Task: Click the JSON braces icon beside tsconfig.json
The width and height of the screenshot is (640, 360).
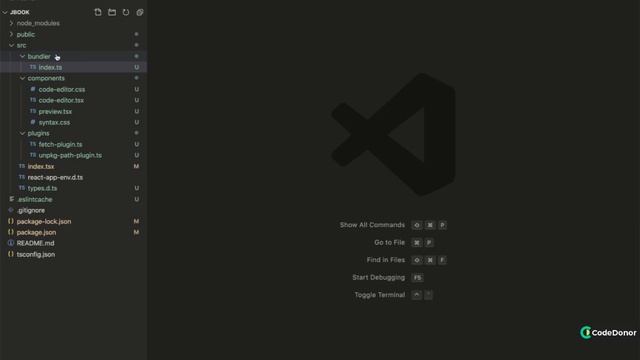Action: coord(11,254)
